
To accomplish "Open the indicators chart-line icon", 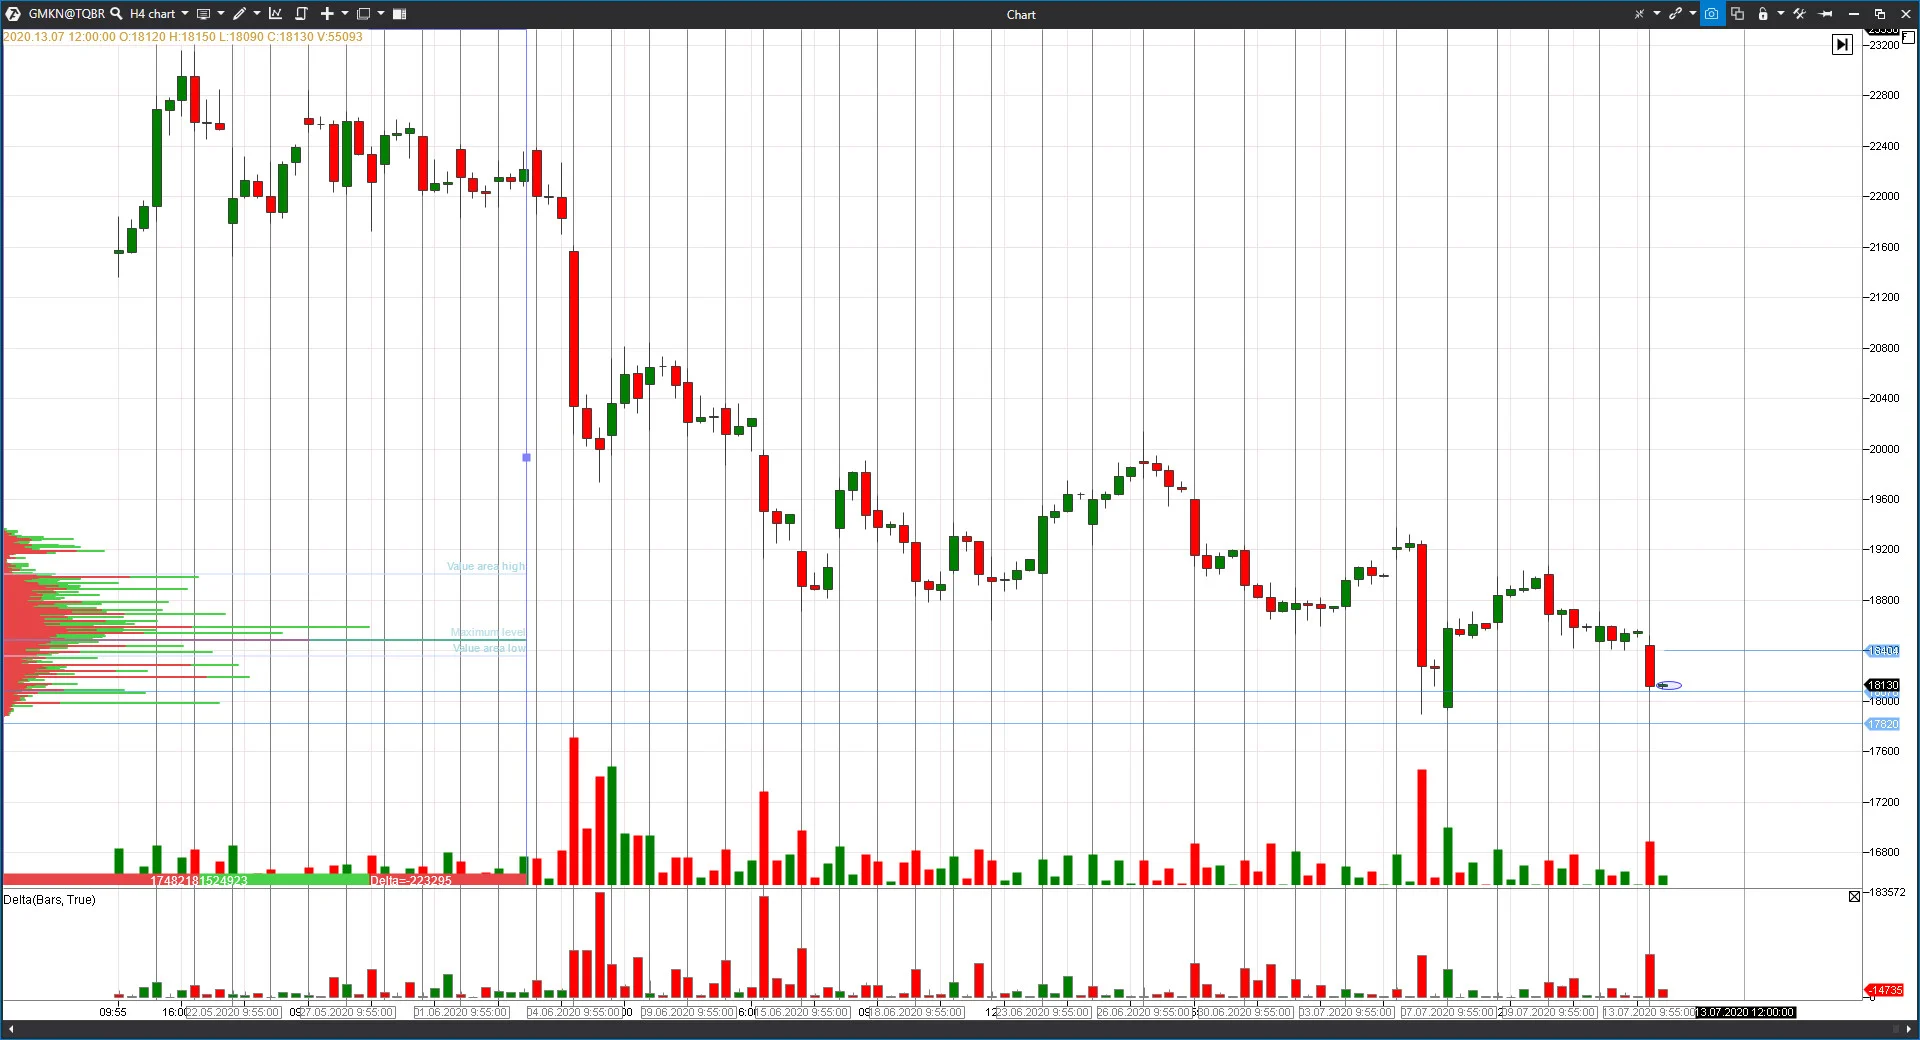I will [275, 14].
